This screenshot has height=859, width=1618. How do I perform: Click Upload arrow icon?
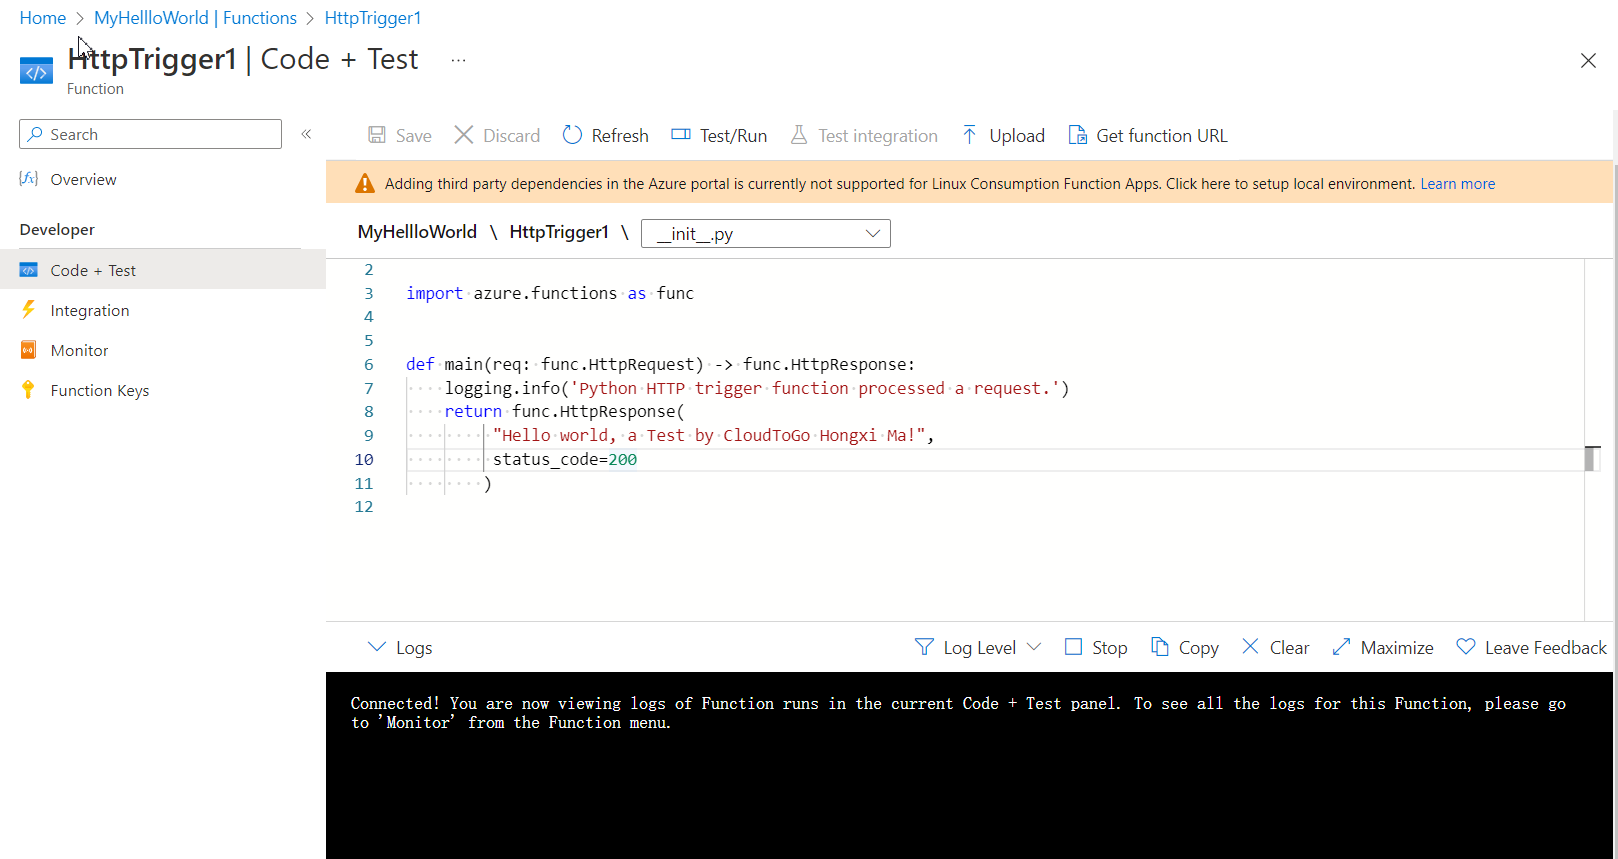[x=969, y=135]
